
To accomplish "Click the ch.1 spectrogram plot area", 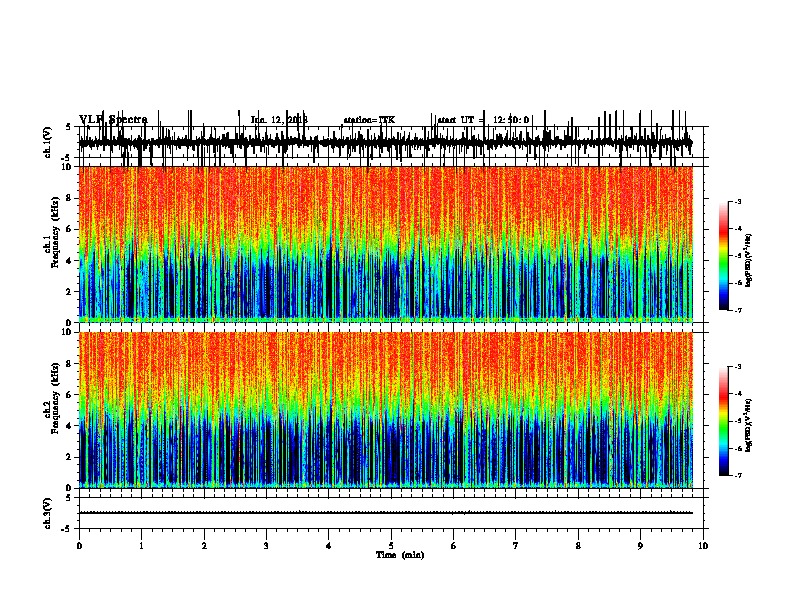I will tap(386, 244).
